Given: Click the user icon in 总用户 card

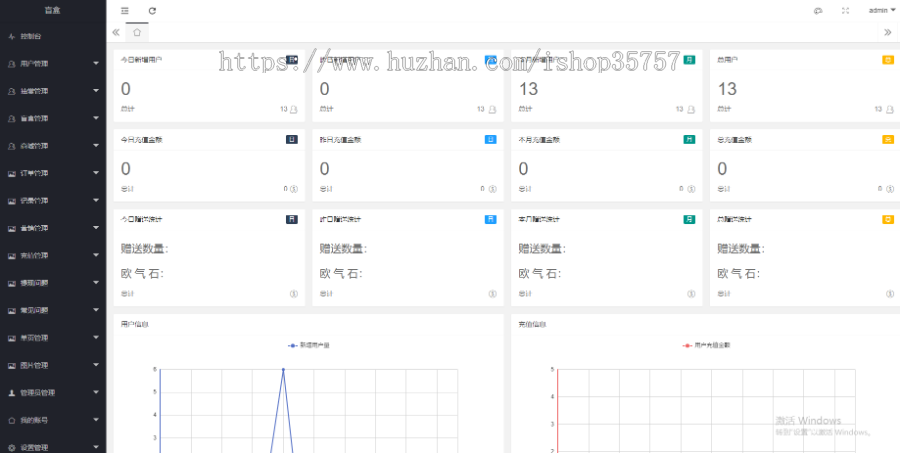Looking at the screenshot, I should pyautogui.click(x=890, y=109).
